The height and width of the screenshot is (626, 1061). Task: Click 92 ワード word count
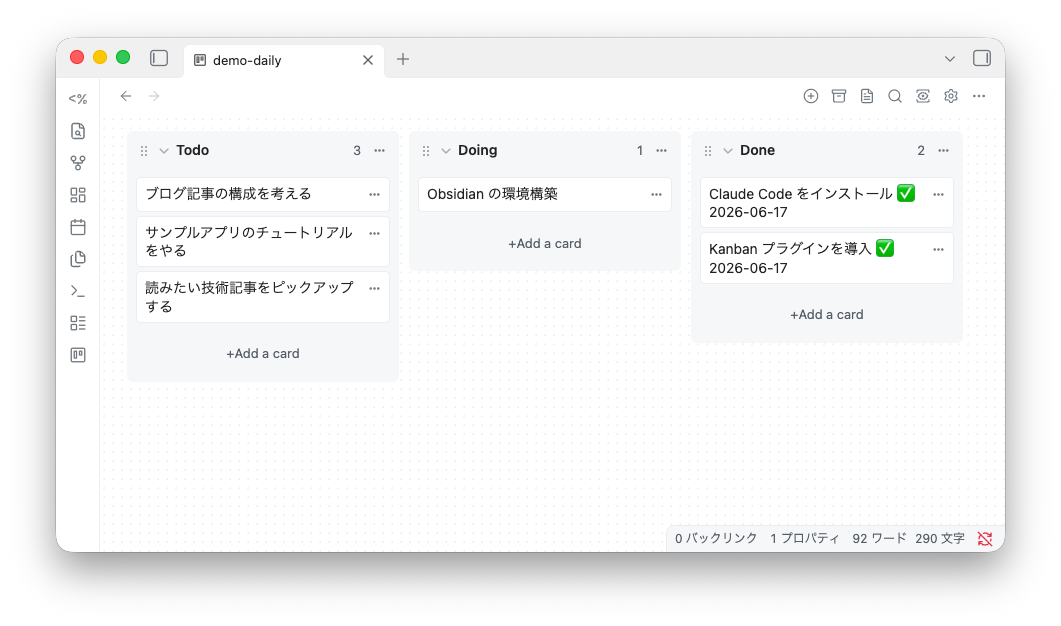pyautogui.click(x=879, y=539)
